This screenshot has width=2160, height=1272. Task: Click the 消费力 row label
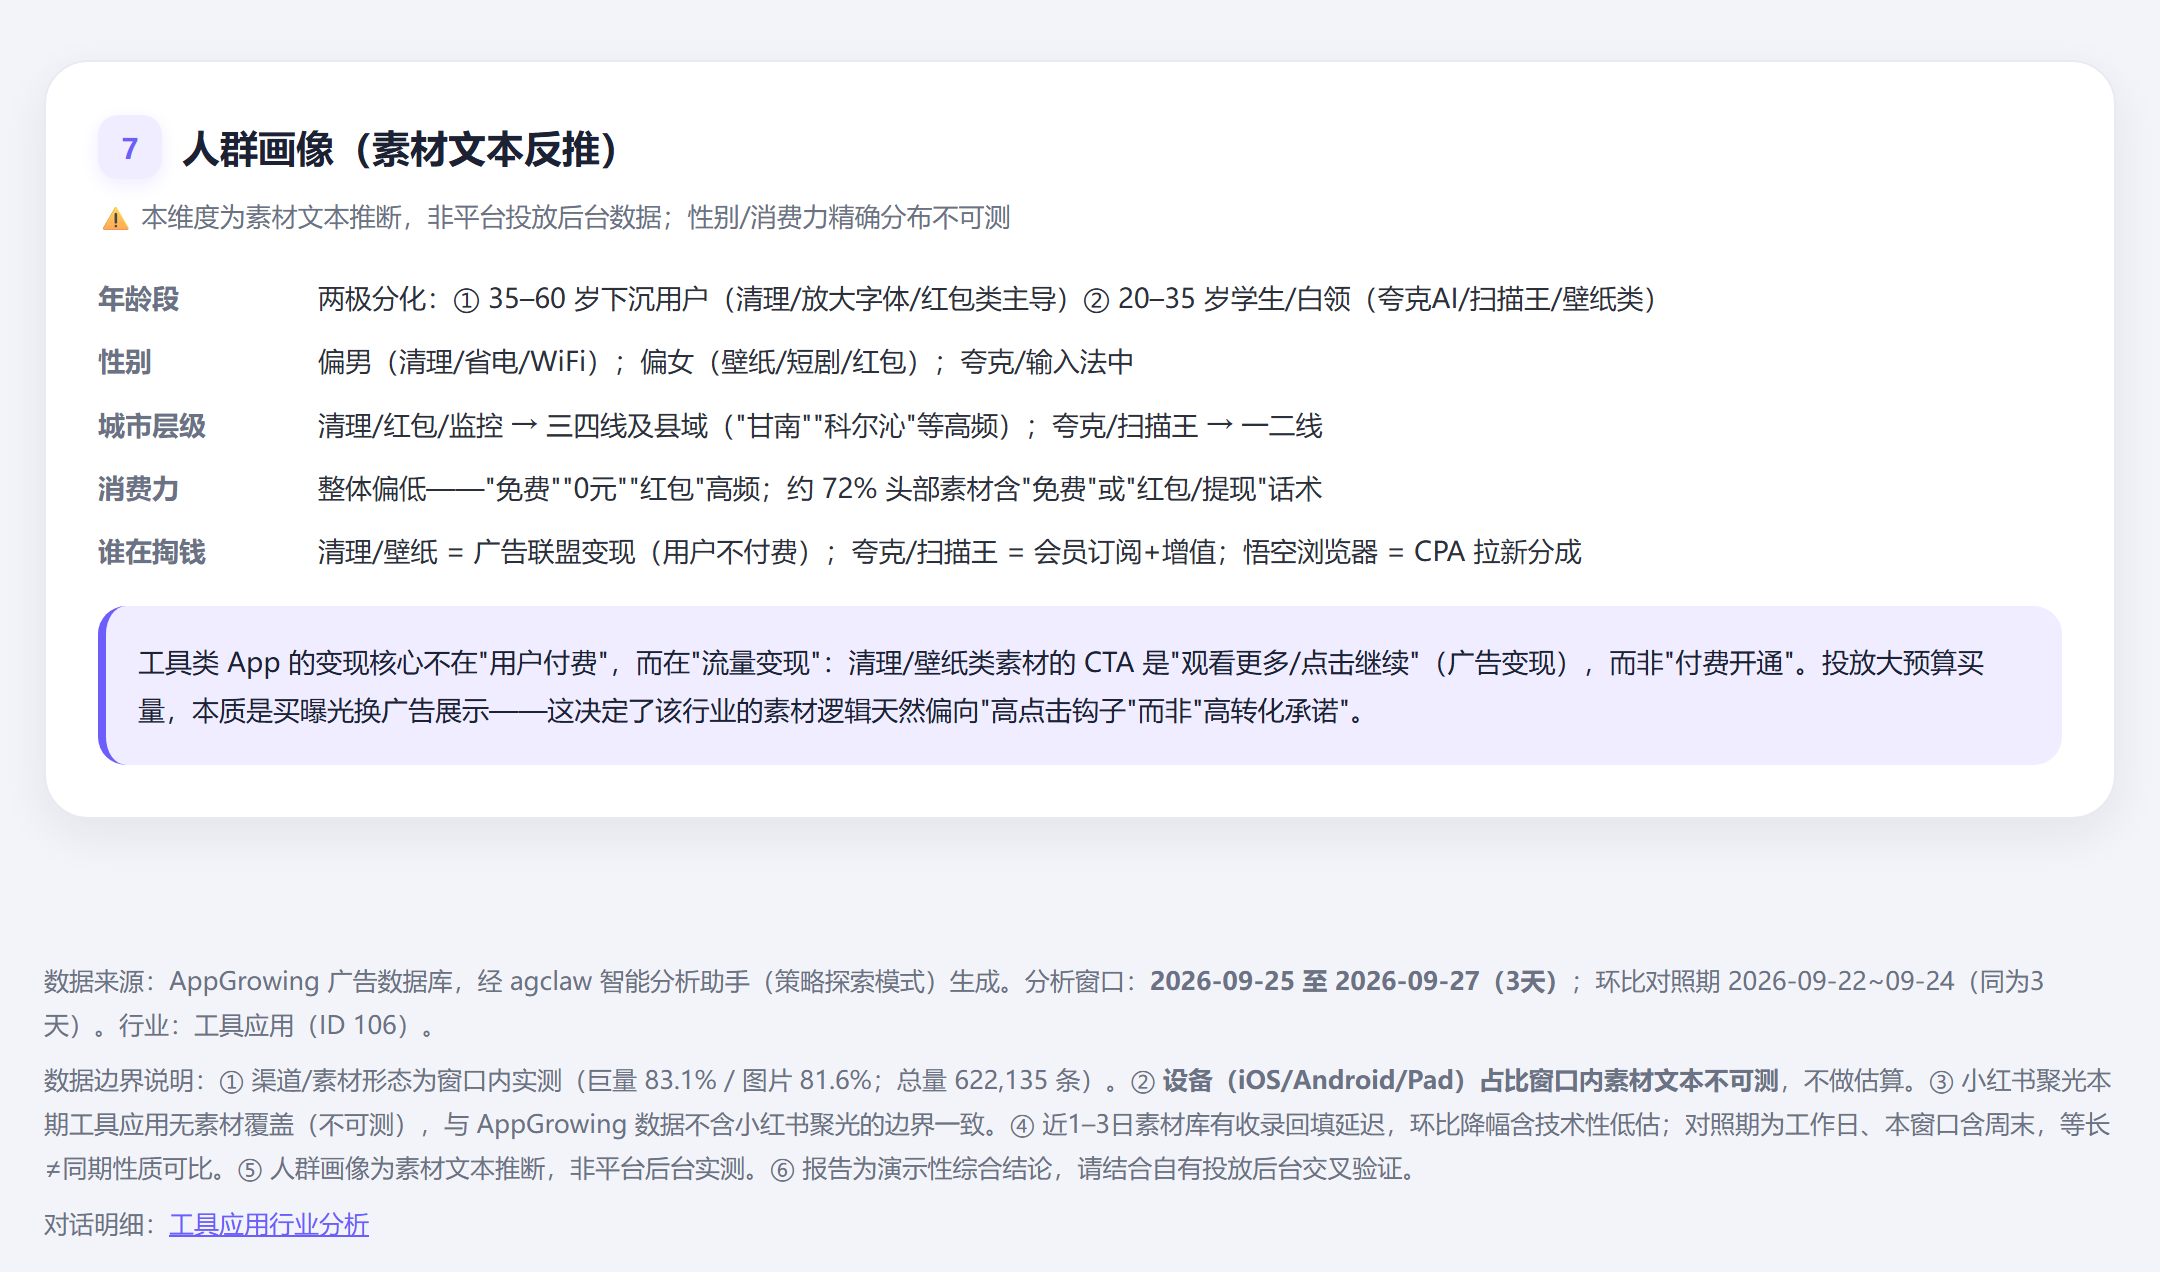138,489
